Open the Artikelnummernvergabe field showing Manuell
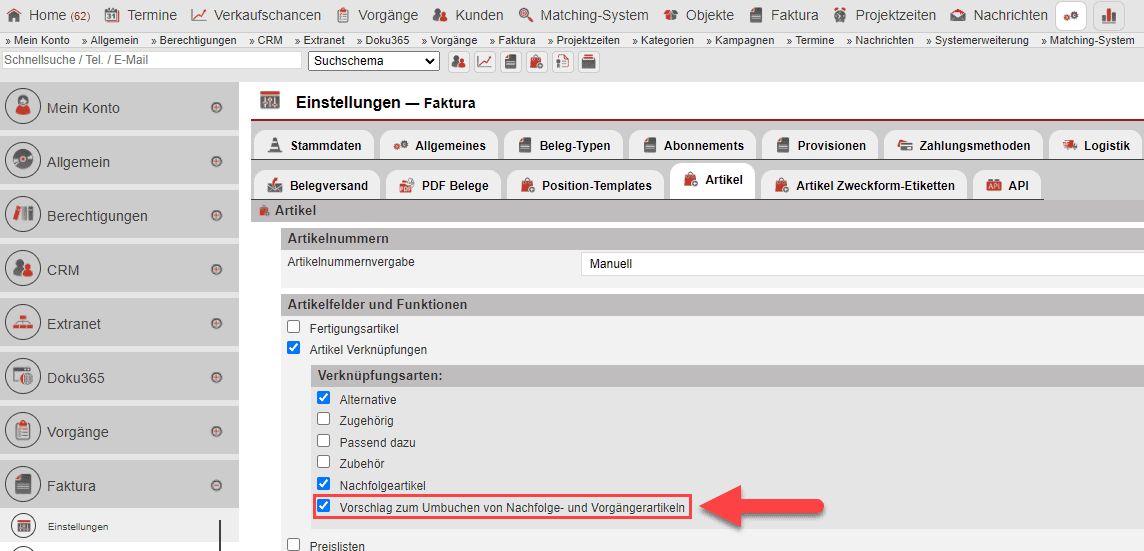The height and width of the screenshot is (551, 1144). pyautogui.click(x=860, y=264)
